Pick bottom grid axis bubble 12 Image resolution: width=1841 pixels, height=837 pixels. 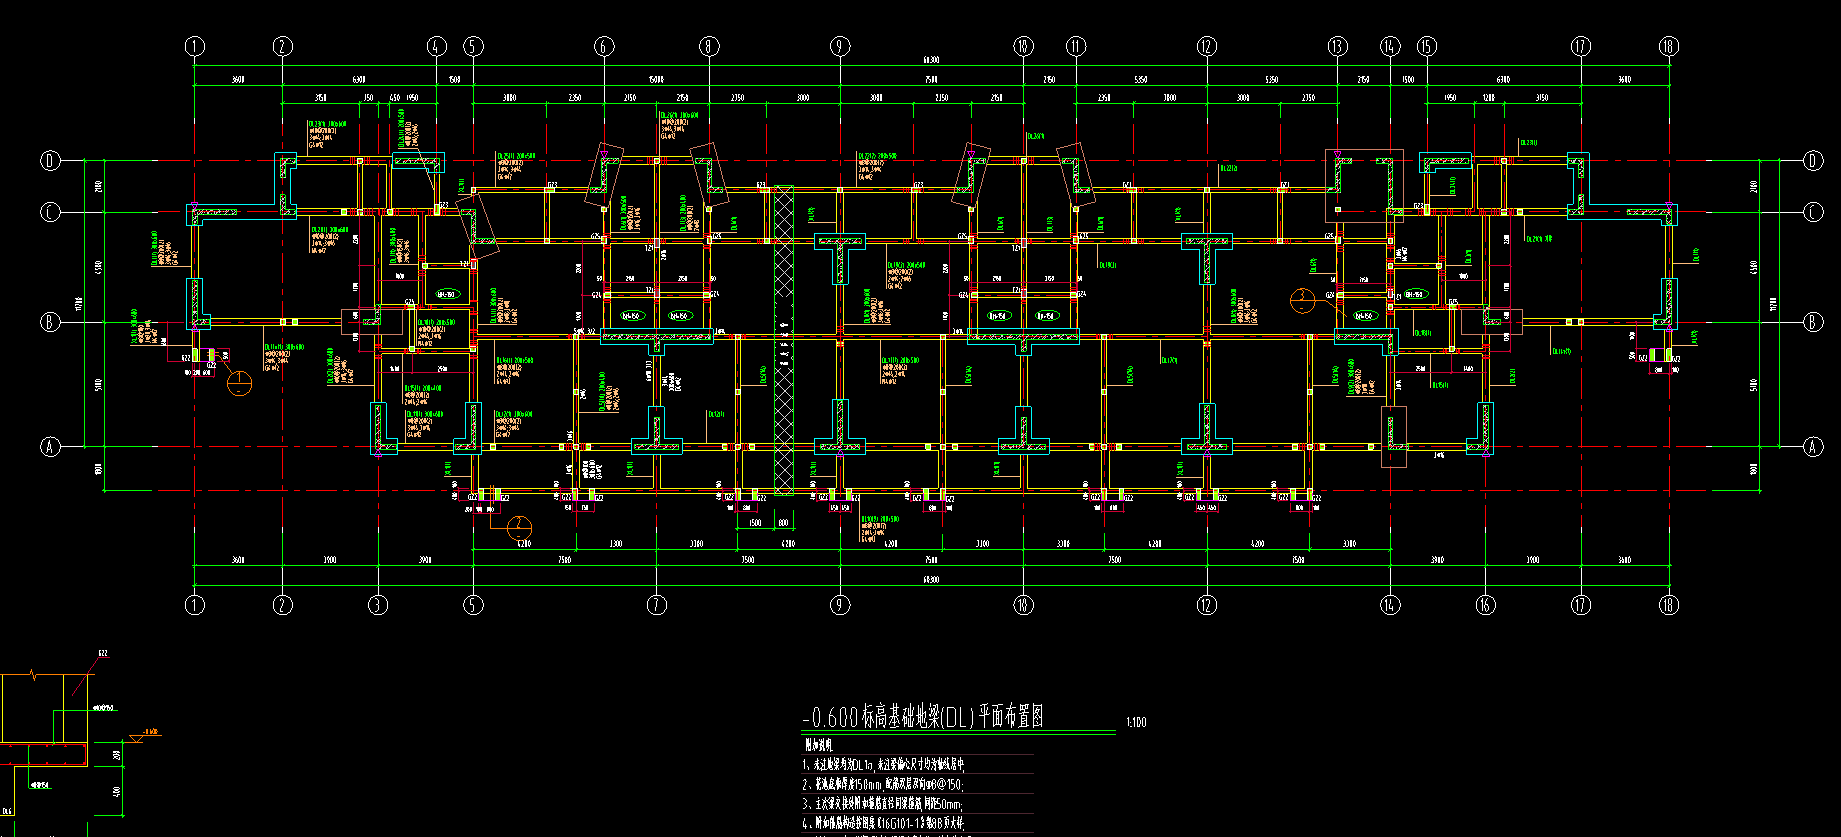1206,604
